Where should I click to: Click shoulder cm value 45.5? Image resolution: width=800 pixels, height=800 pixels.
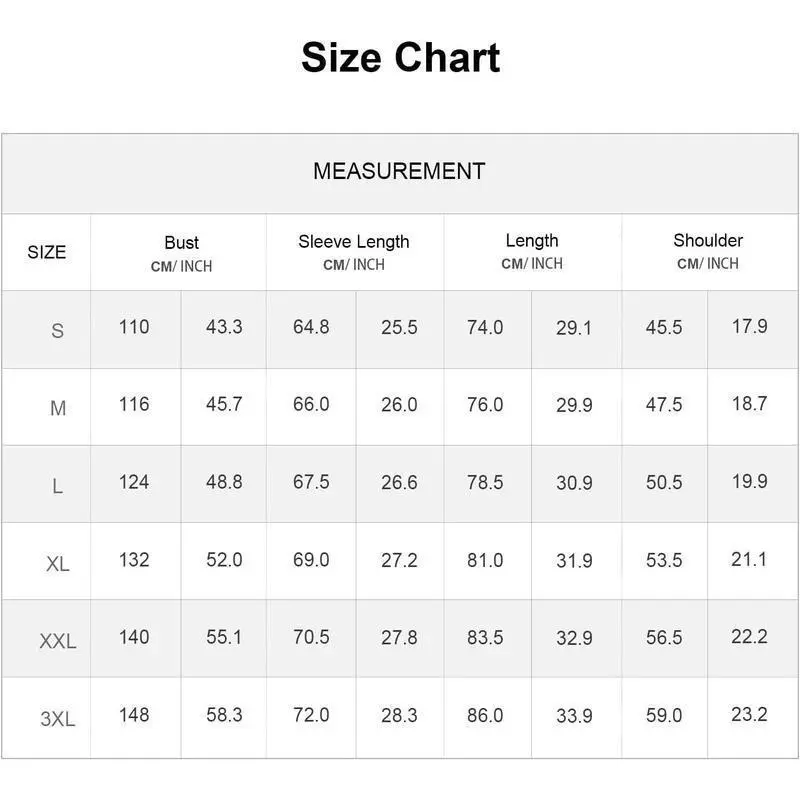pos(664,327)
